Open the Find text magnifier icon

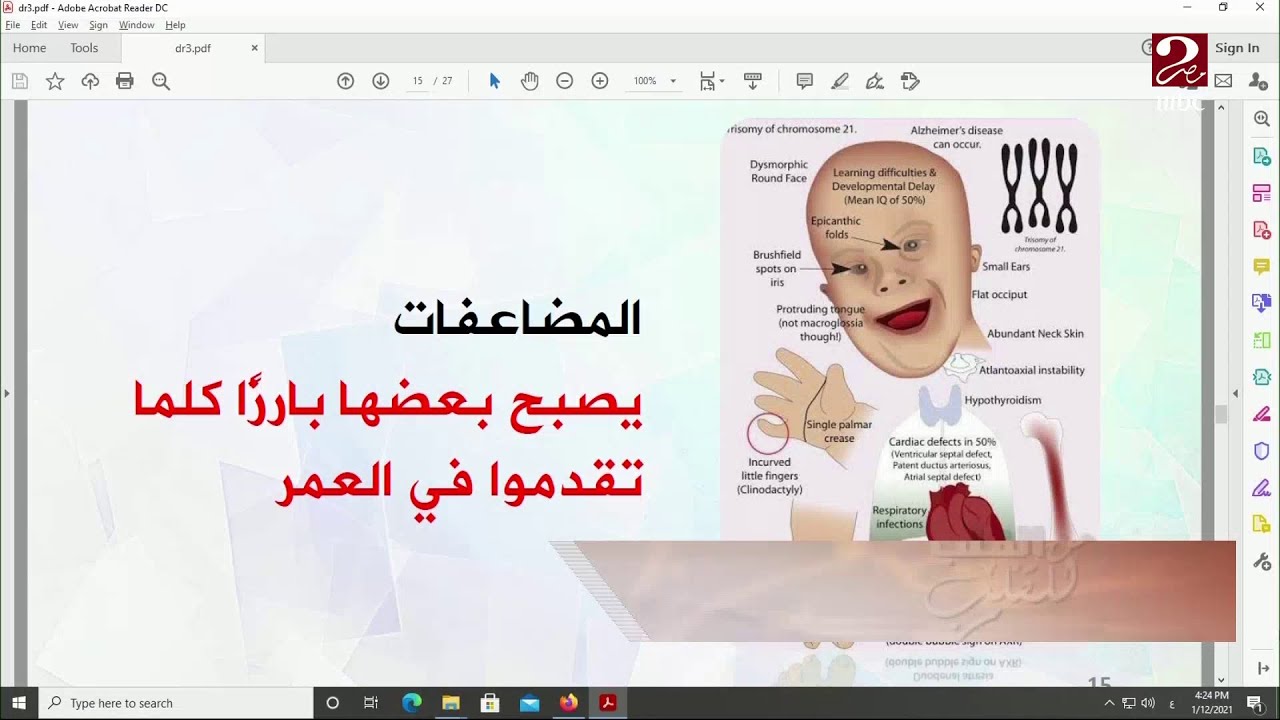[x=161, y=81]
